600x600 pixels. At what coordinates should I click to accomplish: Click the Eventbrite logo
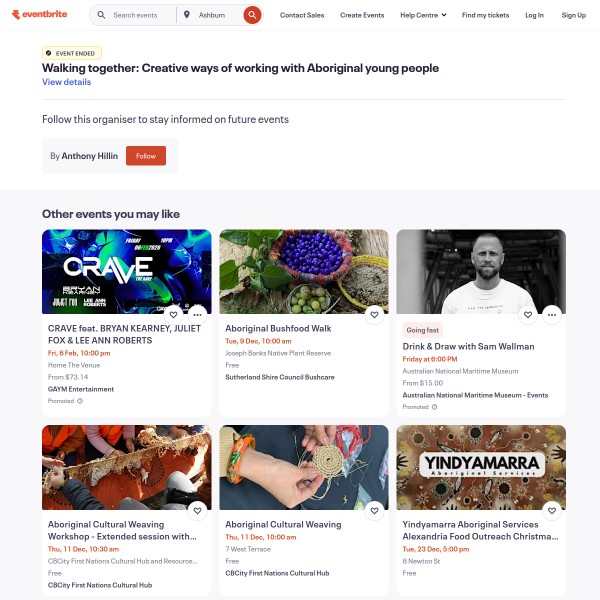tap(40, 15)
